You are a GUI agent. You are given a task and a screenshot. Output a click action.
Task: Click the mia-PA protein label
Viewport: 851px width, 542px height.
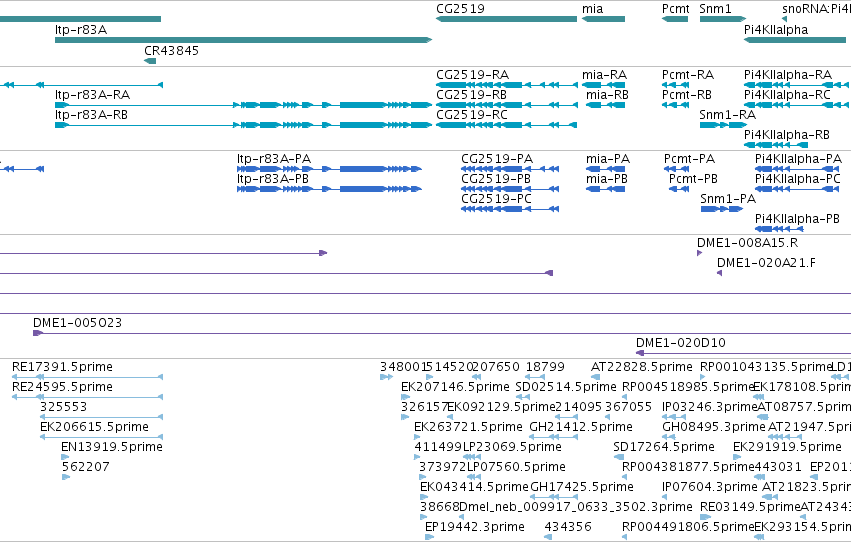(x=608, y=158)
